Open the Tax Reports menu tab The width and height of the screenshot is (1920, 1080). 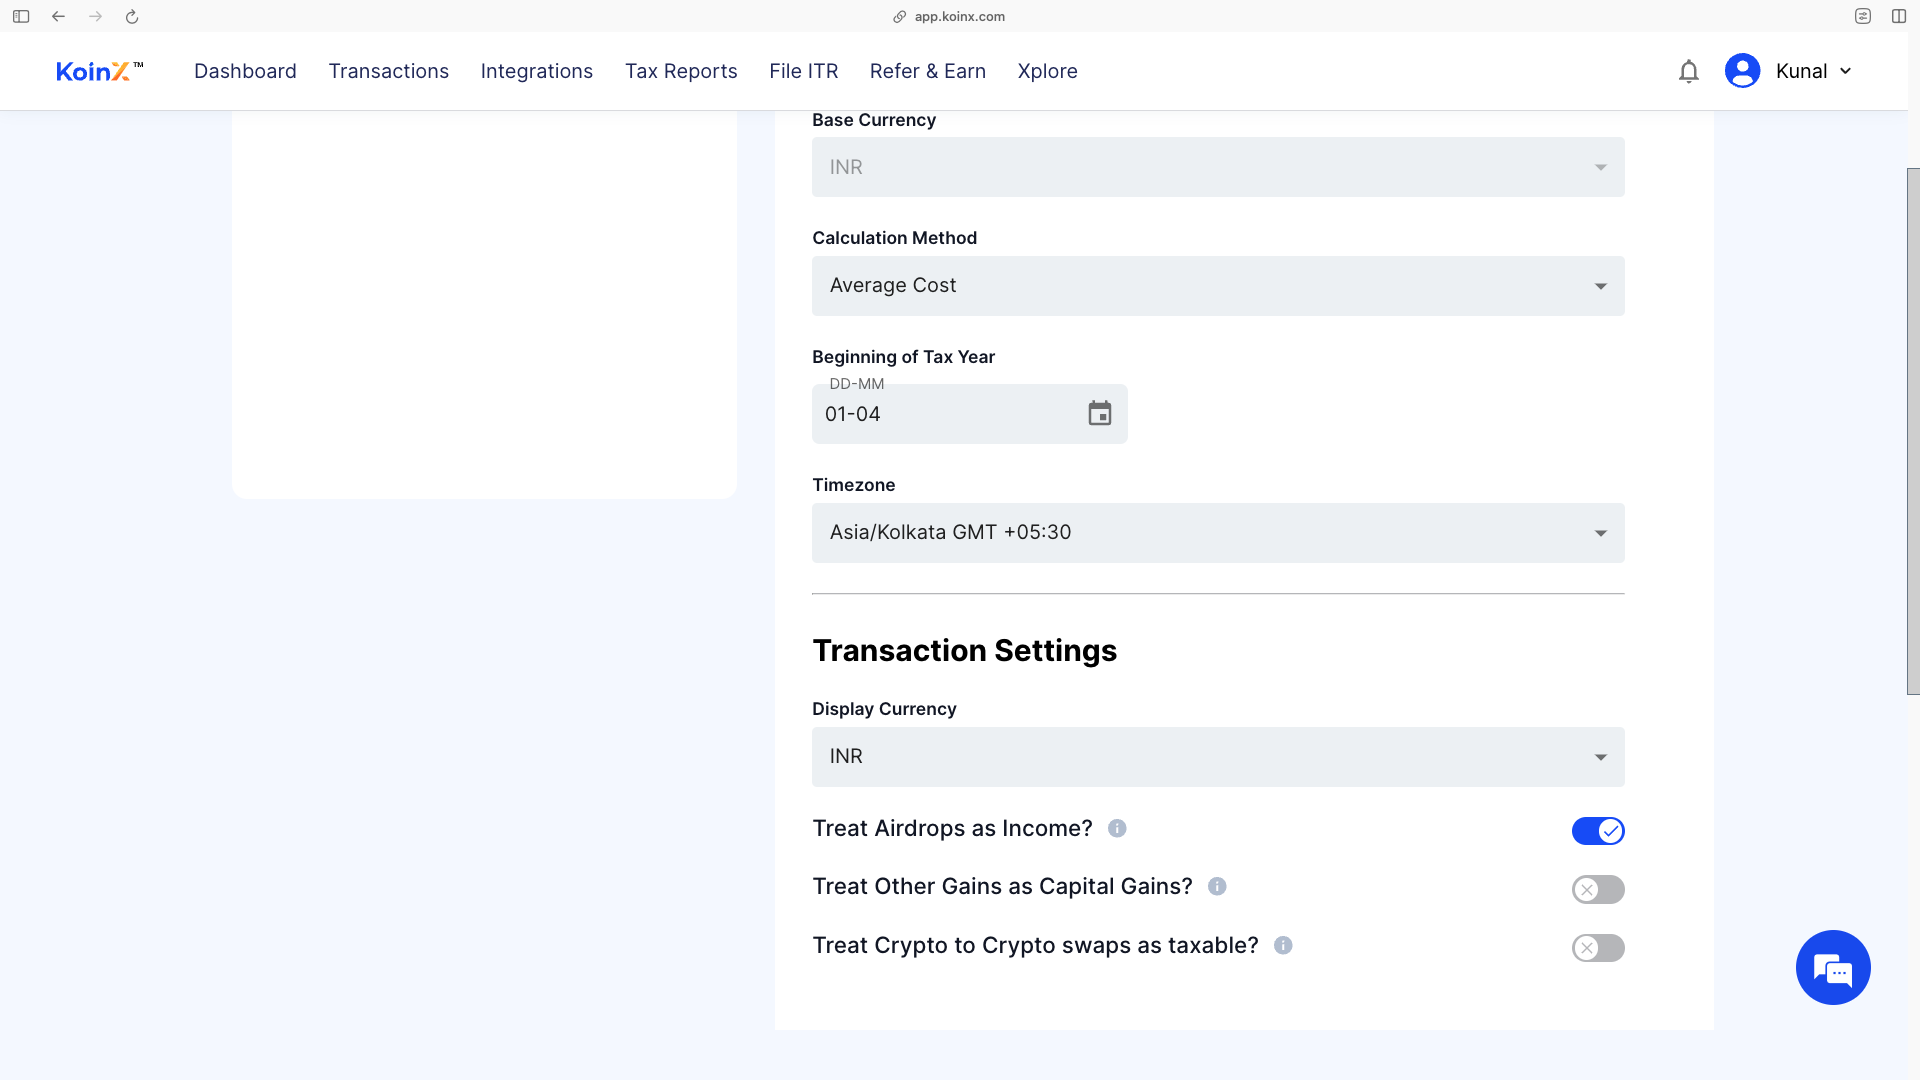coord(680,71)
